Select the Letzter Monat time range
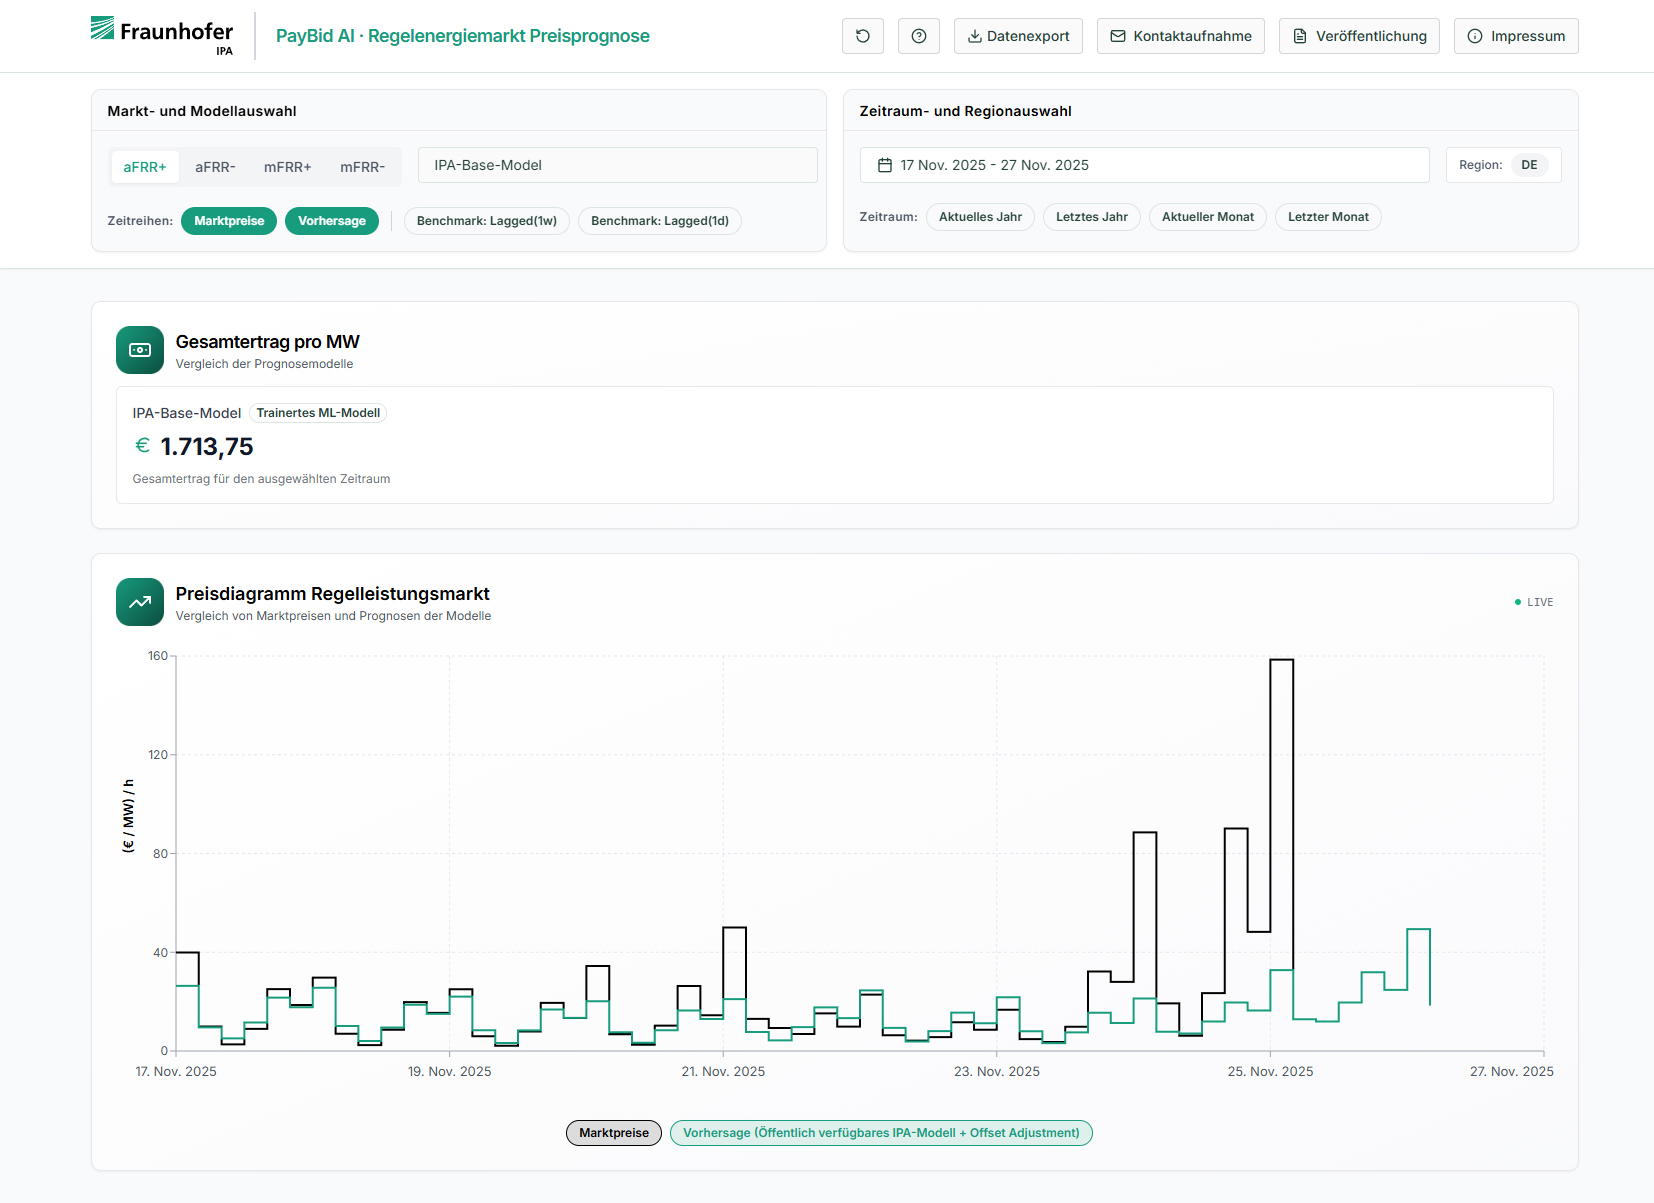 (x=1327, y=217)
